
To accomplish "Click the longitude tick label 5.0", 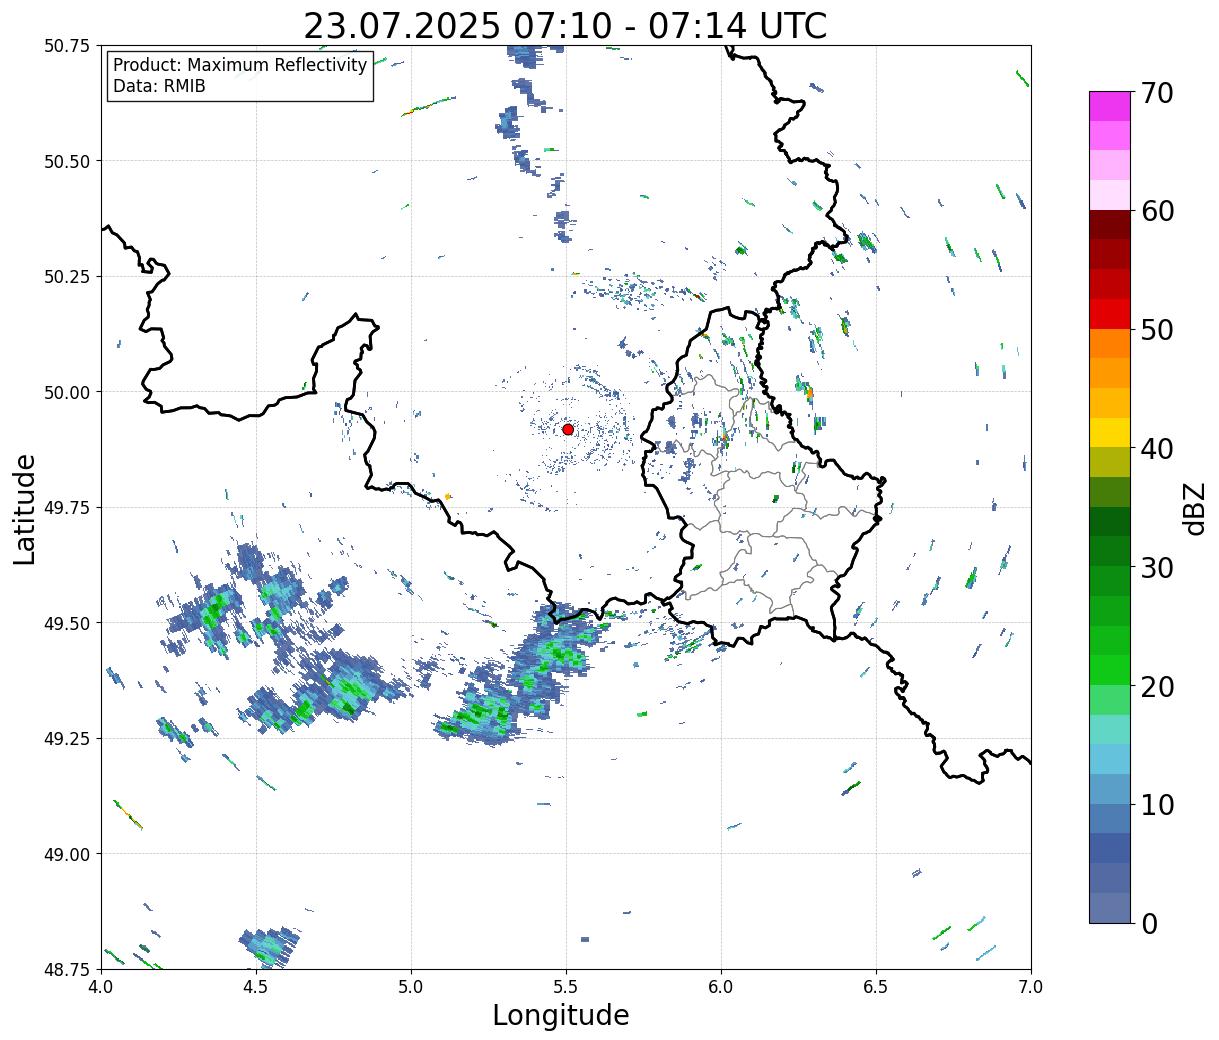I will pyautogui.click(x=411, y=987).
